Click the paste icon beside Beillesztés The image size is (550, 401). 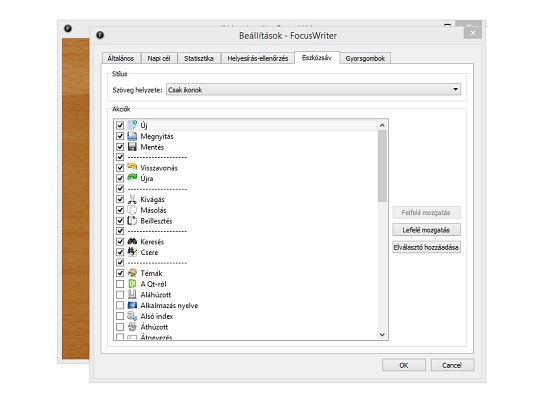point(132,221)
